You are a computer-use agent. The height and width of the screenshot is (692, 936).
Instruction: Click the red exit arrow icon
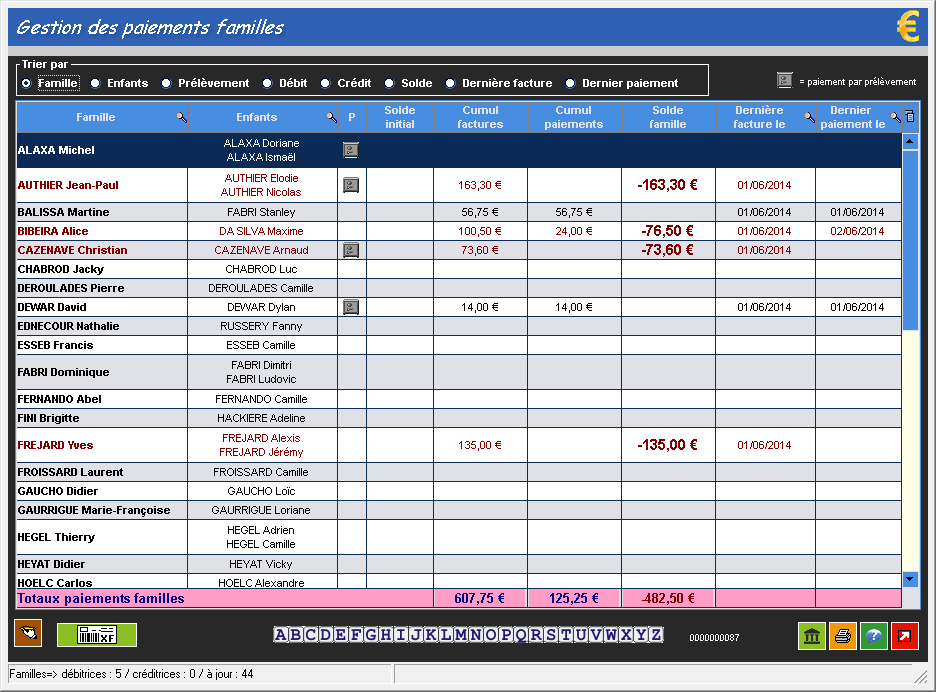[905, 635]
